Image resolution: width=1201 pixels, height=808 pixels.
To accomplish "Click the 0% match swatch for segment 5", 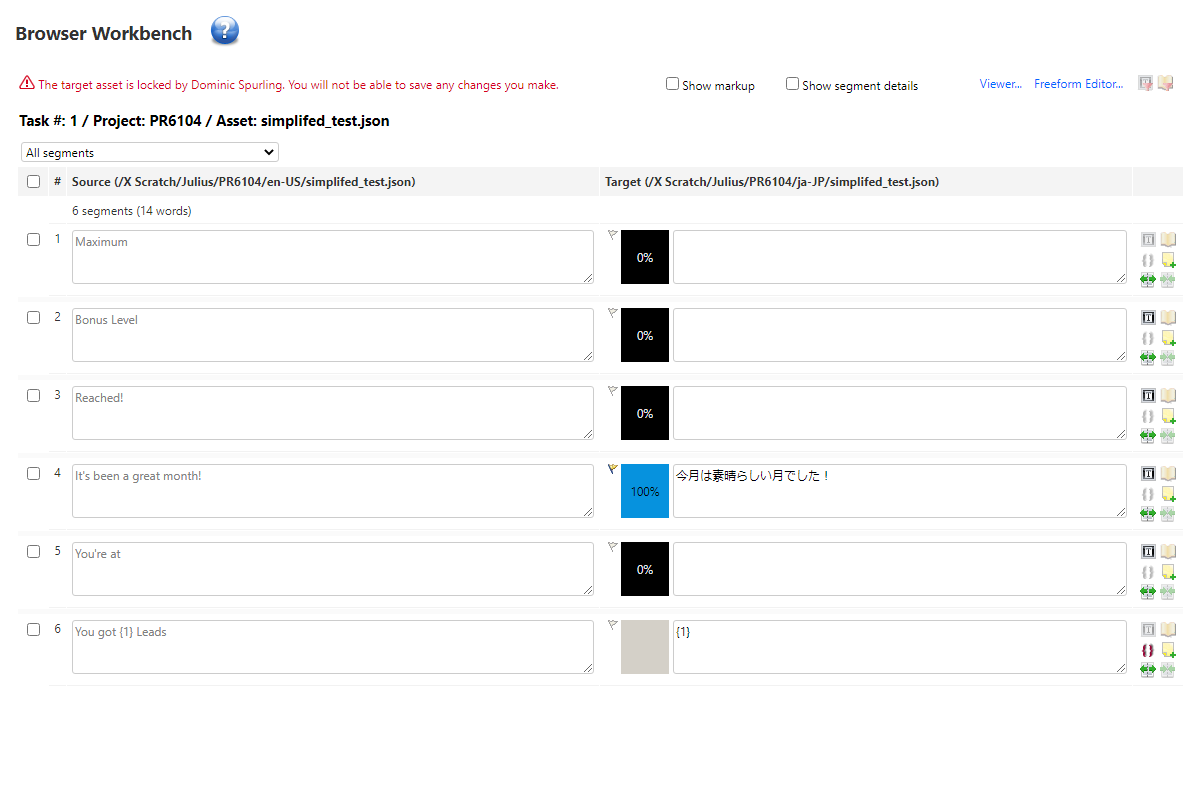I will [645, 569].
